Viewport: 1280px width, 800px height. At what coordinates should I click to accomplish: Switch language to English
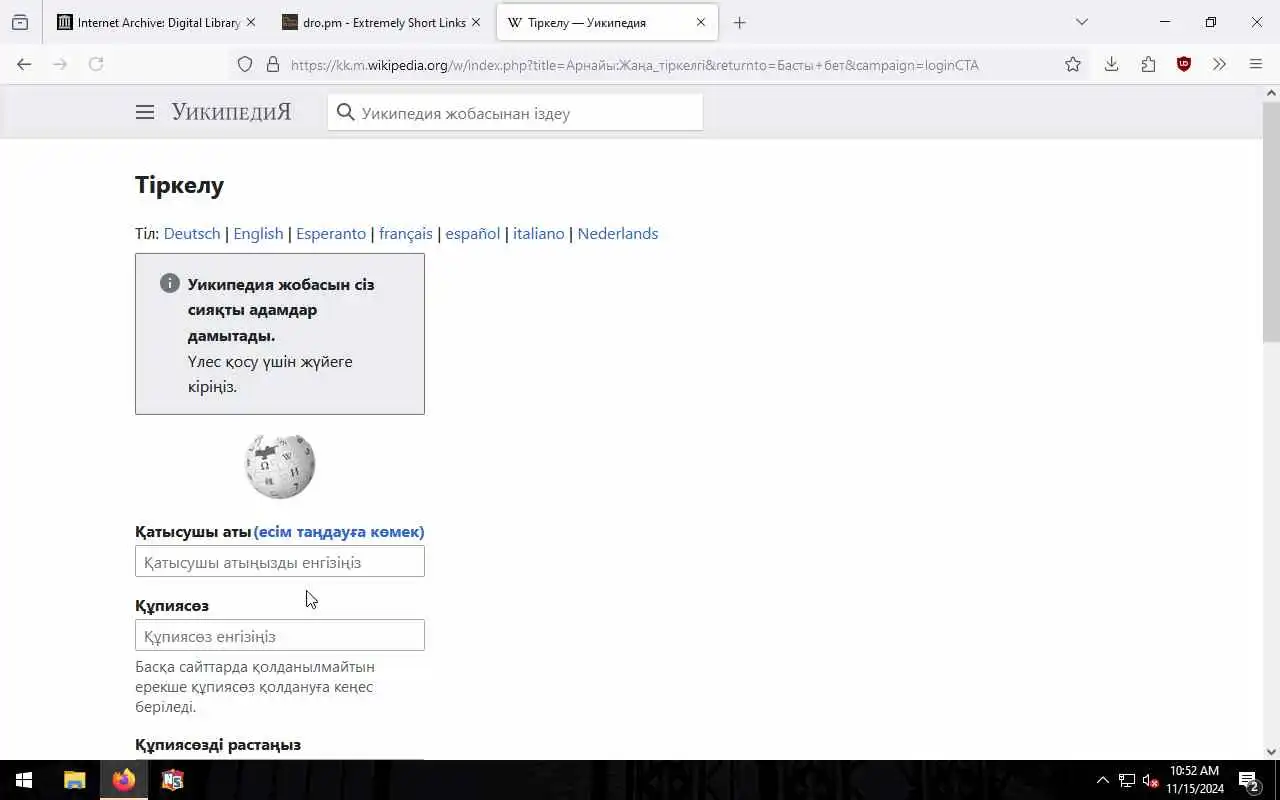pyautogui.click(x=258, y=233)
